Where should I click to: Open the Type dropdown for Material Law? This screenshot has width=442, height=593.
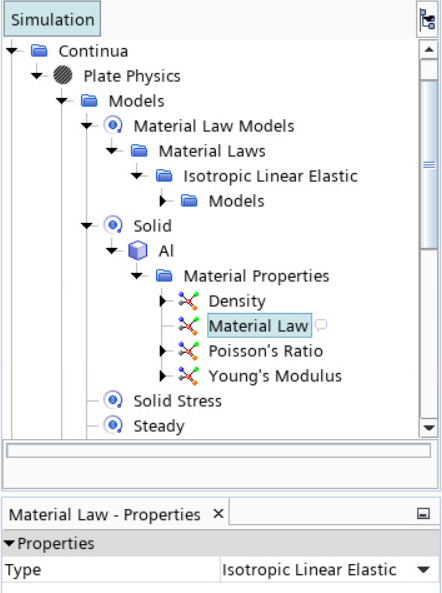pyautogui.click(x=423, y=570)
